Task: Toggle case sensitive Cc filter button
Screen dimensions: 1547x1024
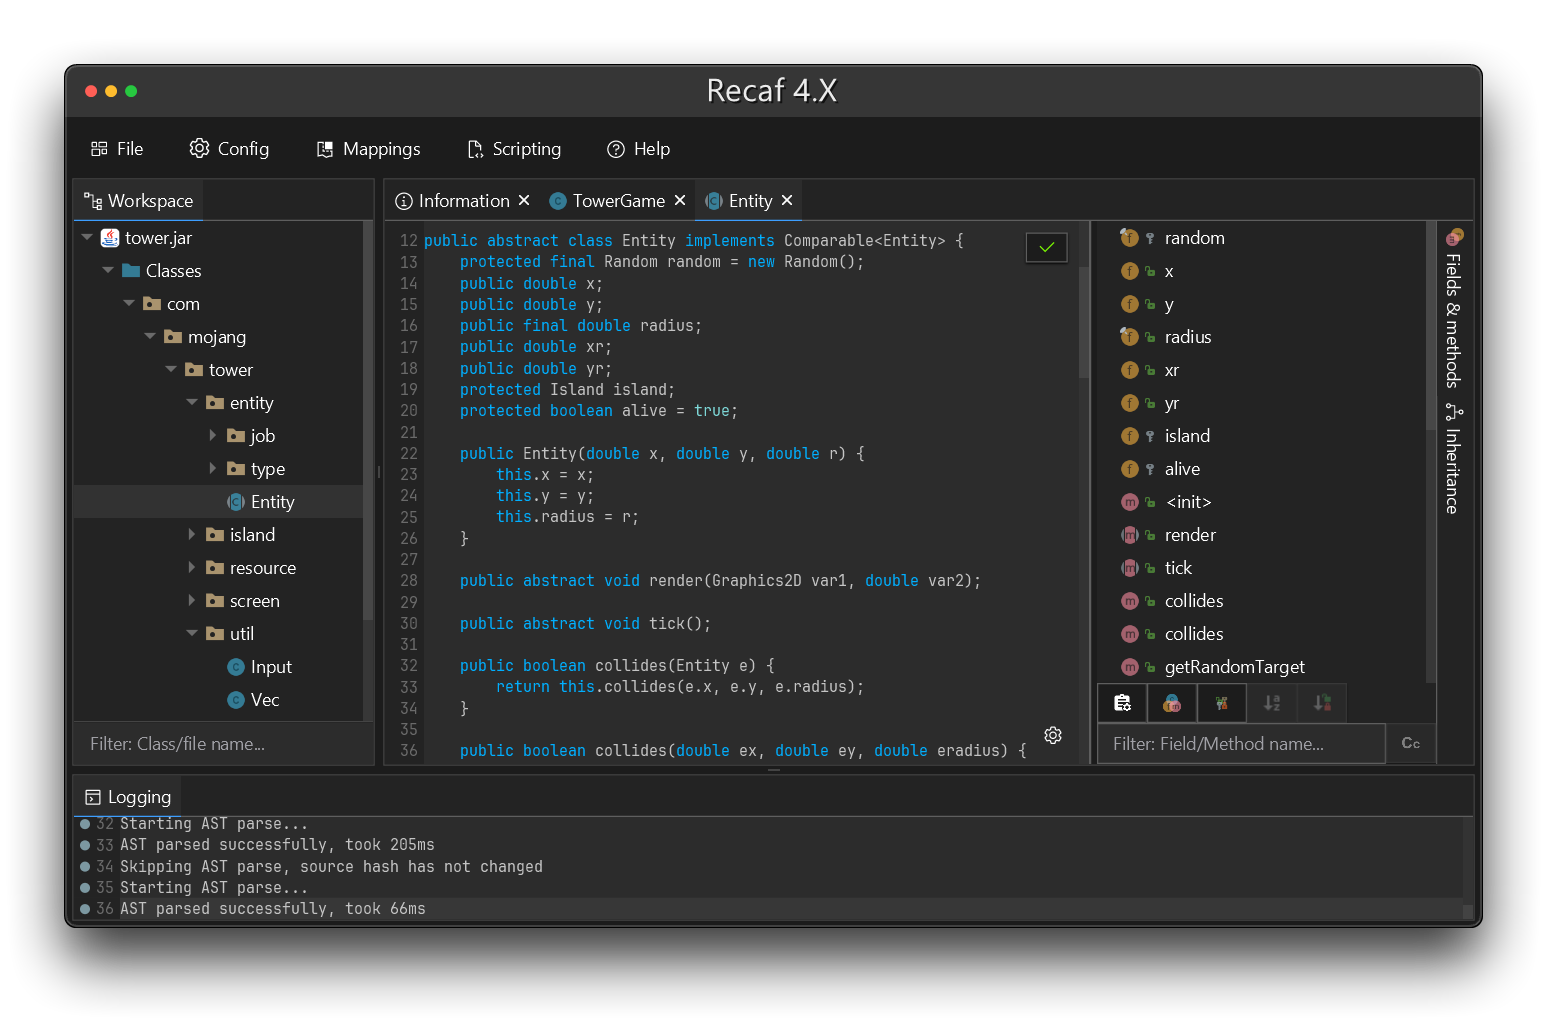Action: click(x=1411, y=743)
